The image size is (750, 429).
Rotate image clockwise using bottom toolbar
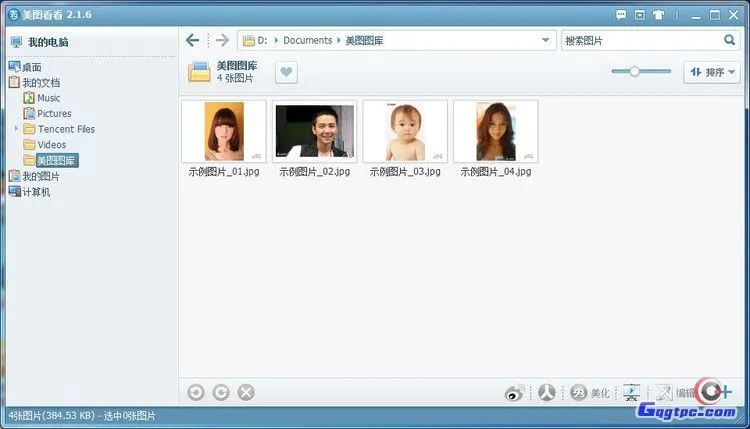(221, 393)
